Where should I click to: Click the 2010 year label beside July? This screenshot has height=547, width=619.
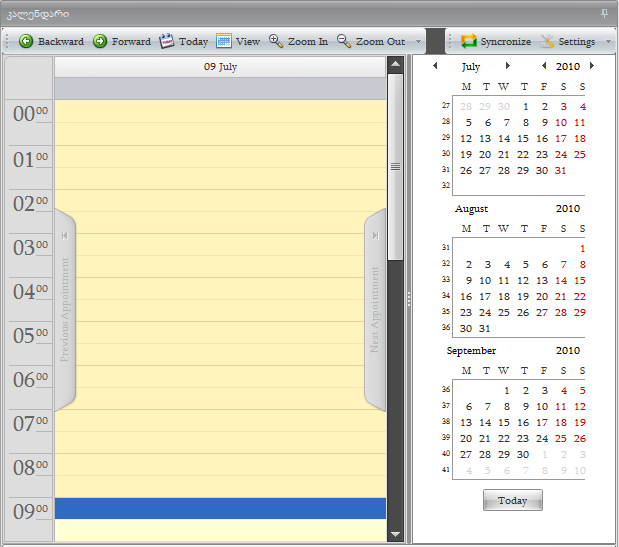pos(568,66)
